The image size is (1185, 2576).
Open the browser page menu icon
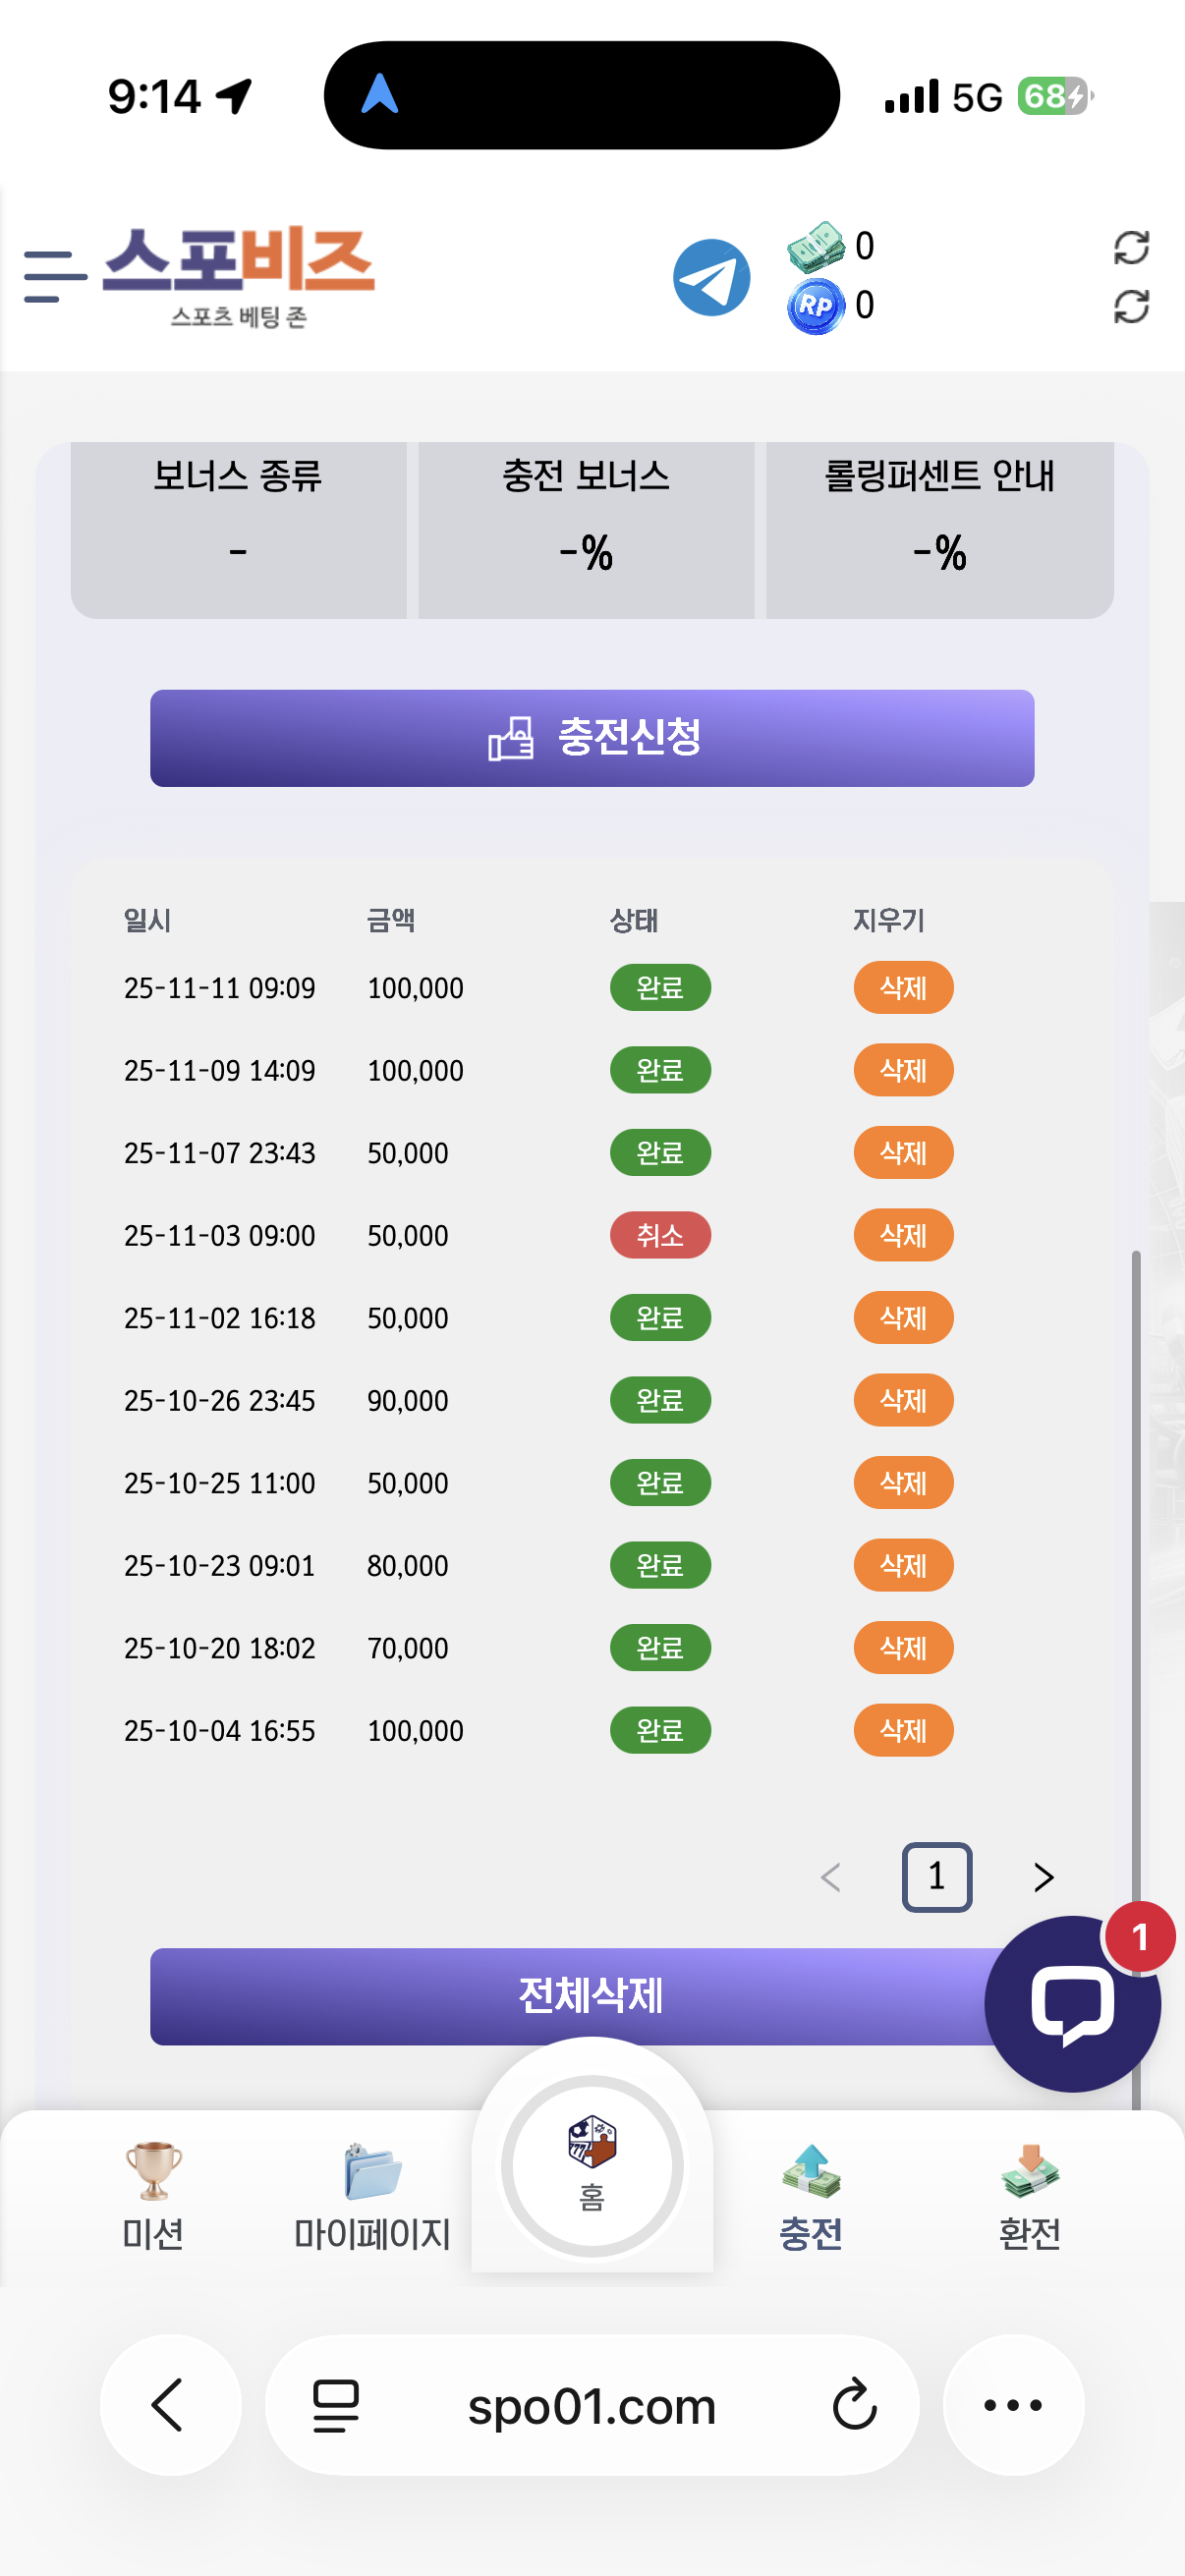point(335,2404)
